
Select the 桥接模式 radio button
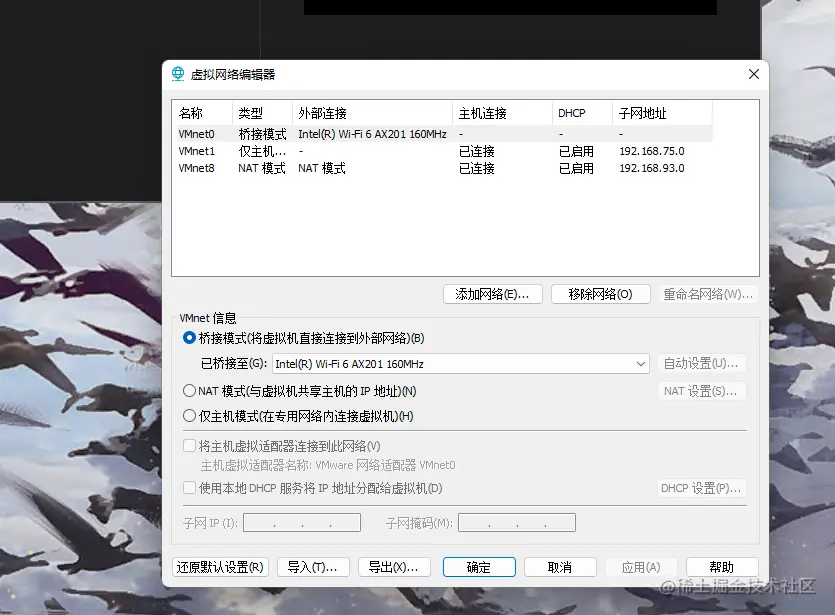tap(189, 338)
